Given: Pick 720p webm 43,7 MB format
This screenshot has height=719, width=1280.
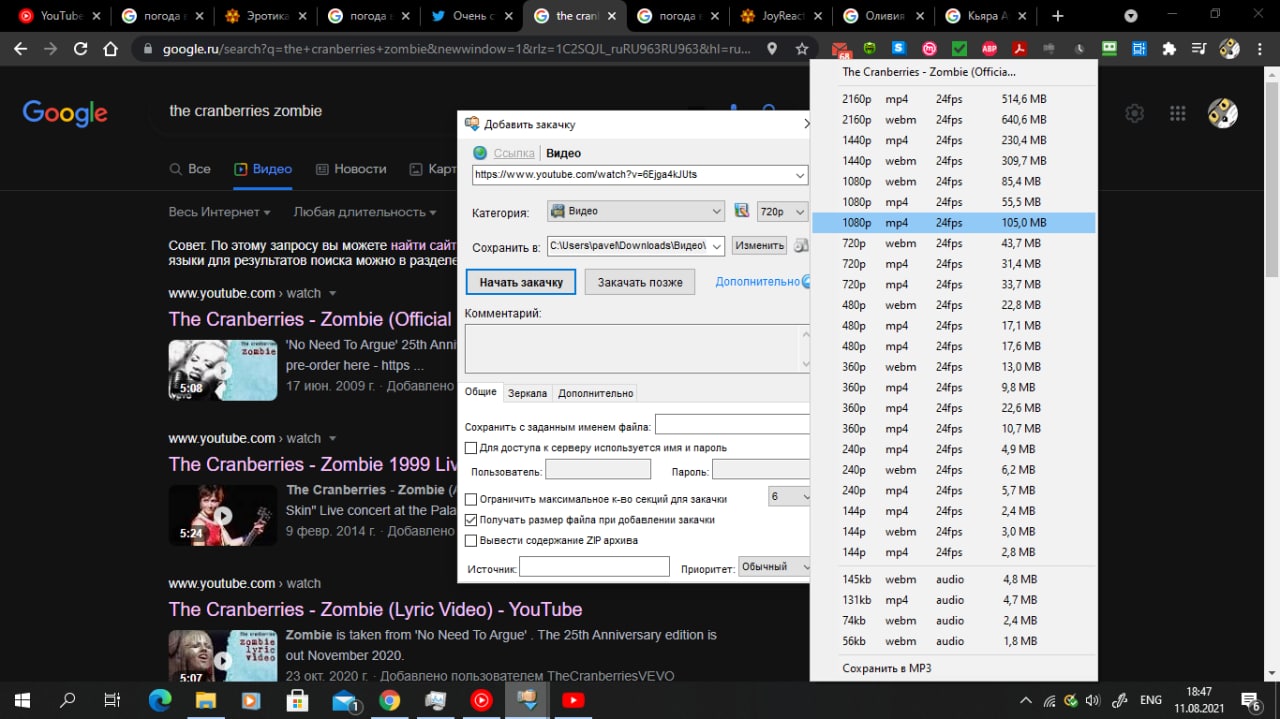Looking at the screenshot, I should (954, 243).
